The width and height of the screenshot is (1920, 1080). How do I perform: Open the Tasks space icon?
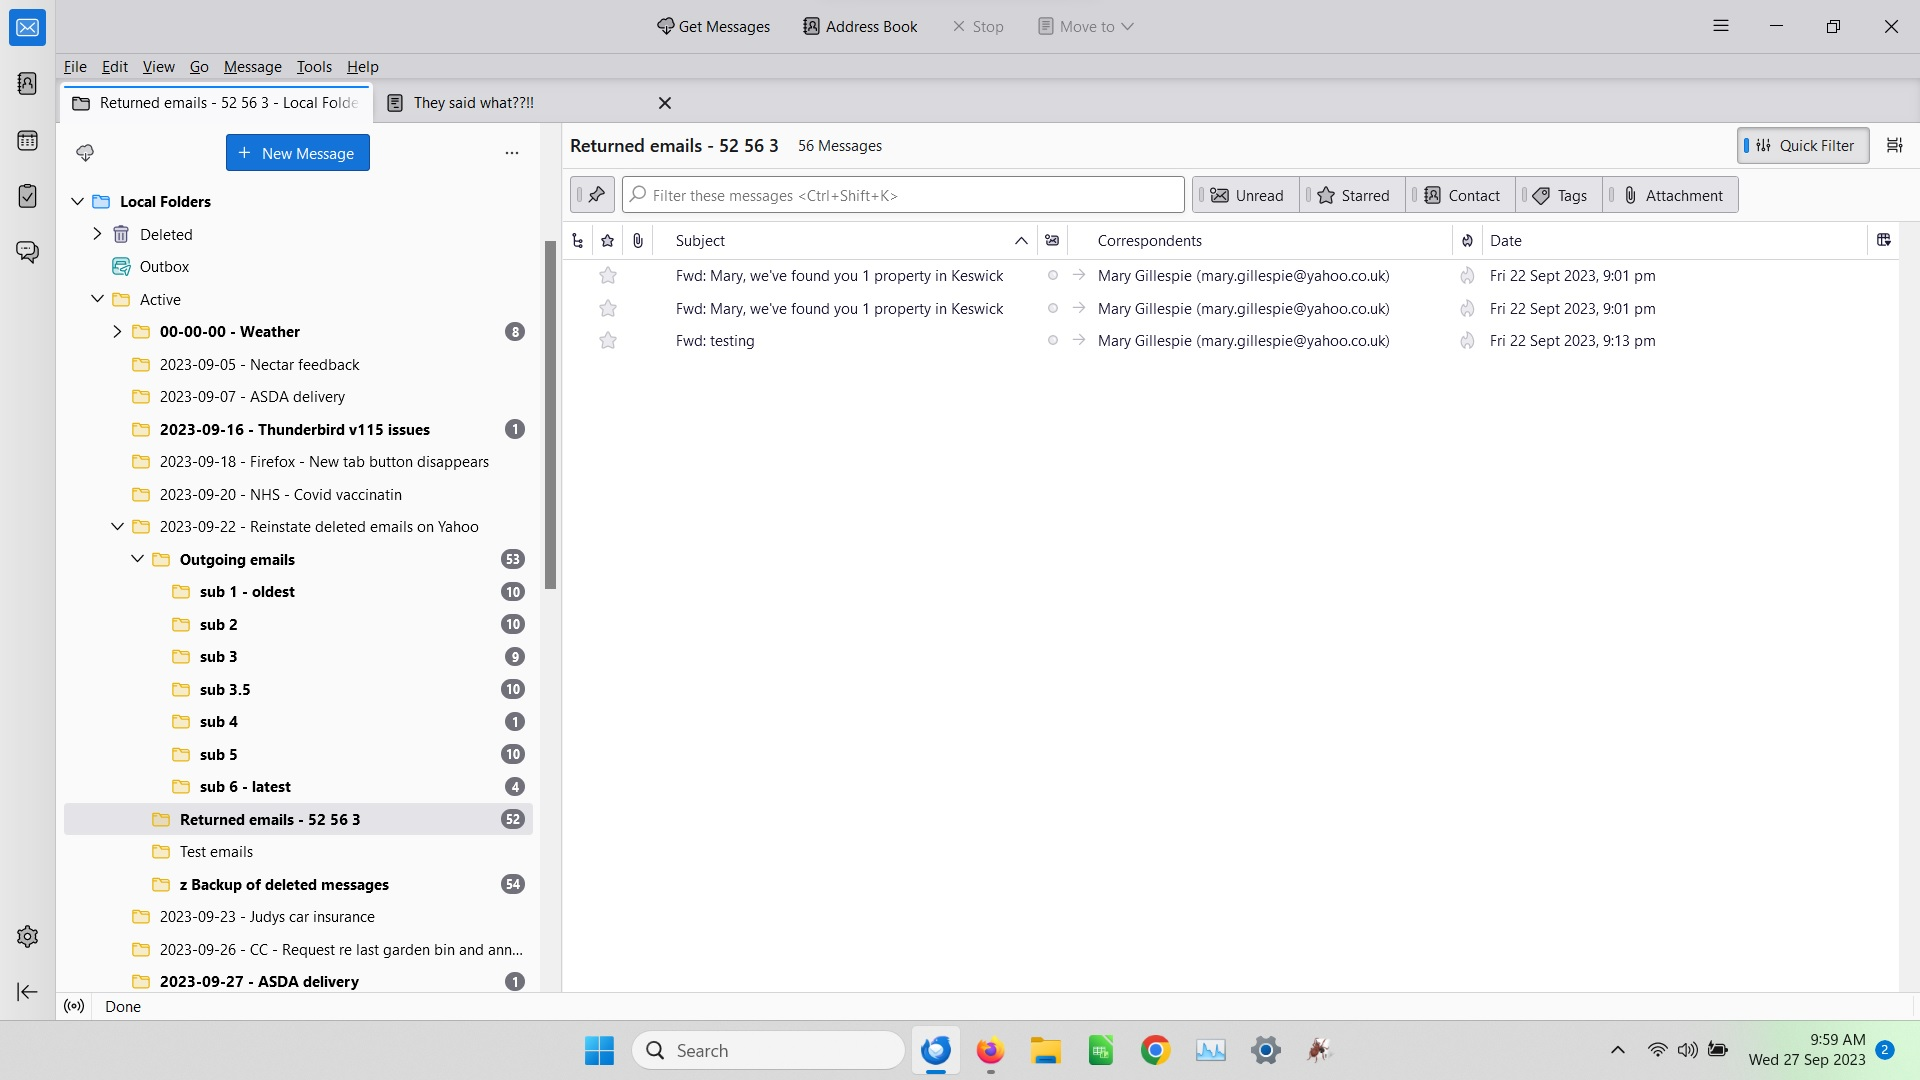pyautogui.click(x=27, y=196)
